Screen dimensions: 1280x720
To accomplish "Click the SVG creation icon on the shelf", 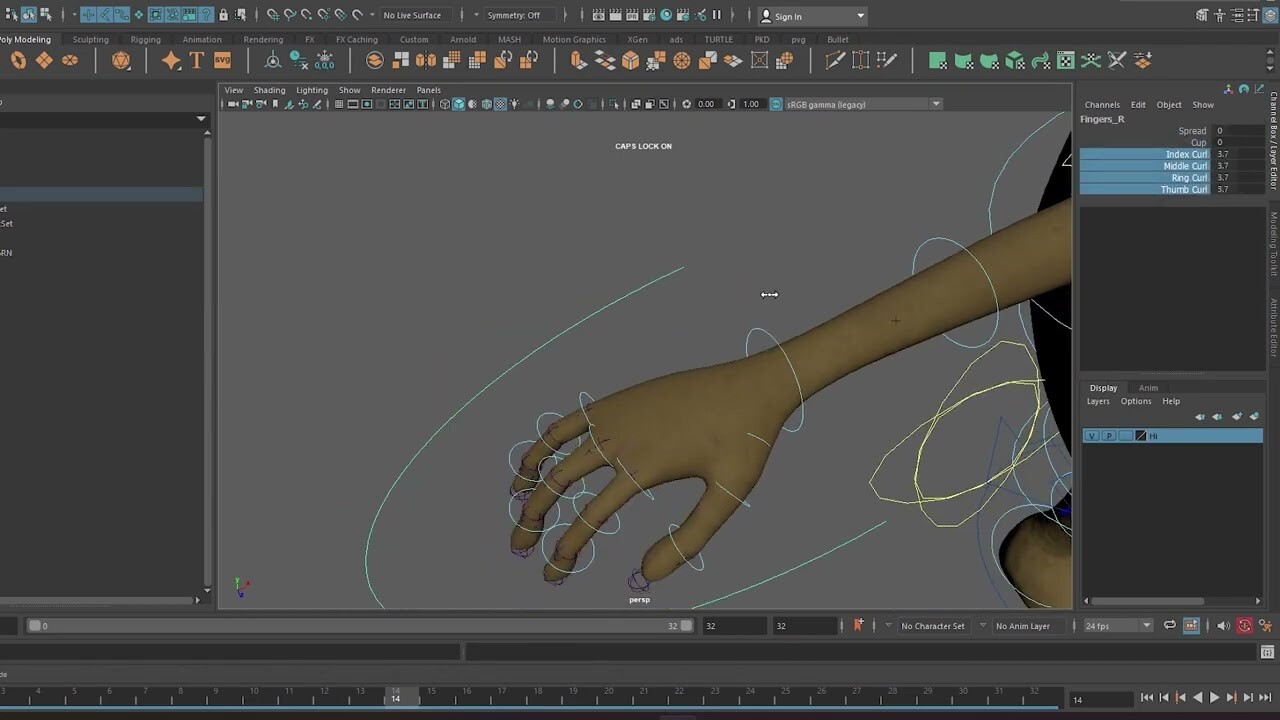I will [222, 60].
